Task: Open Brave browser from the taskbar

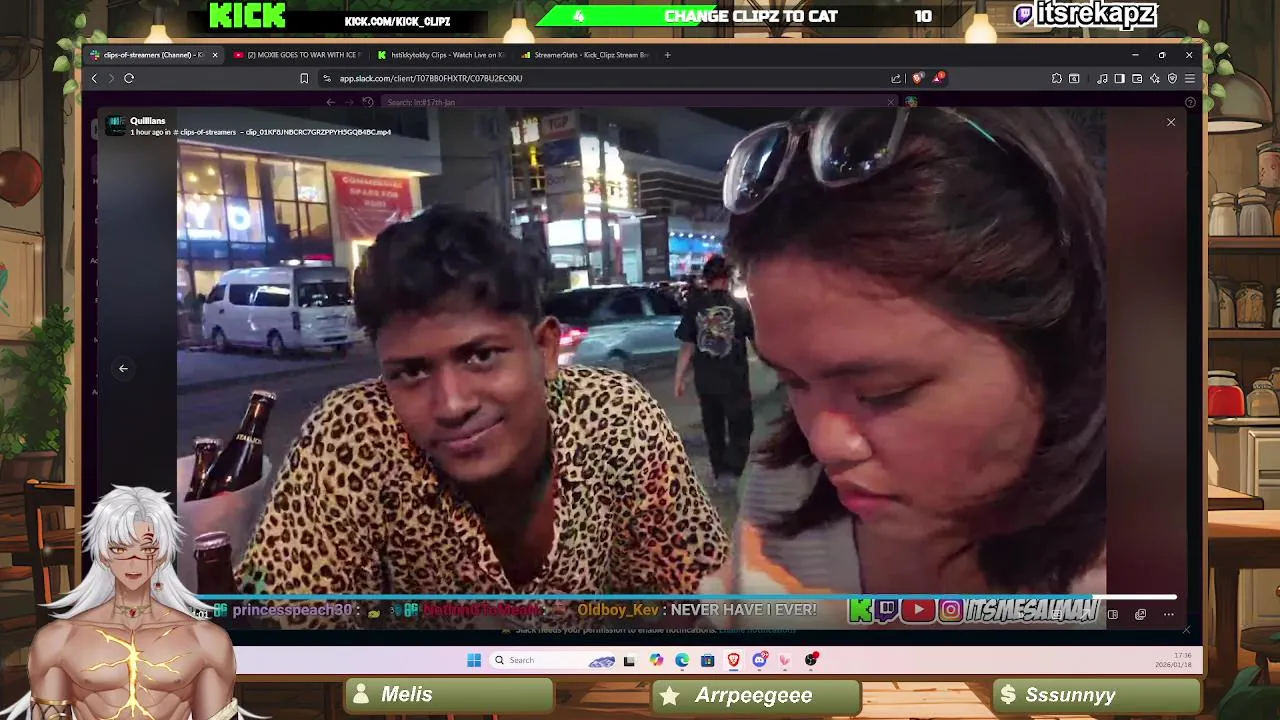Action: tap(733, 660)
